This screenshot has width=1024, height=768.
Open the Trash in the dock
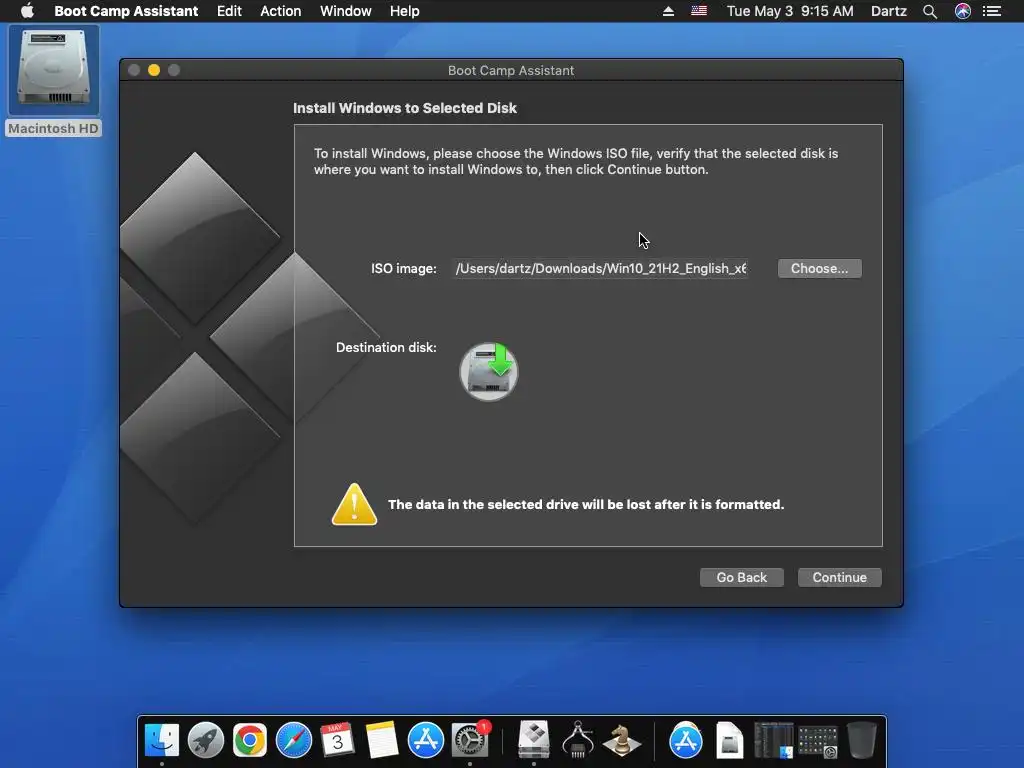861,741
